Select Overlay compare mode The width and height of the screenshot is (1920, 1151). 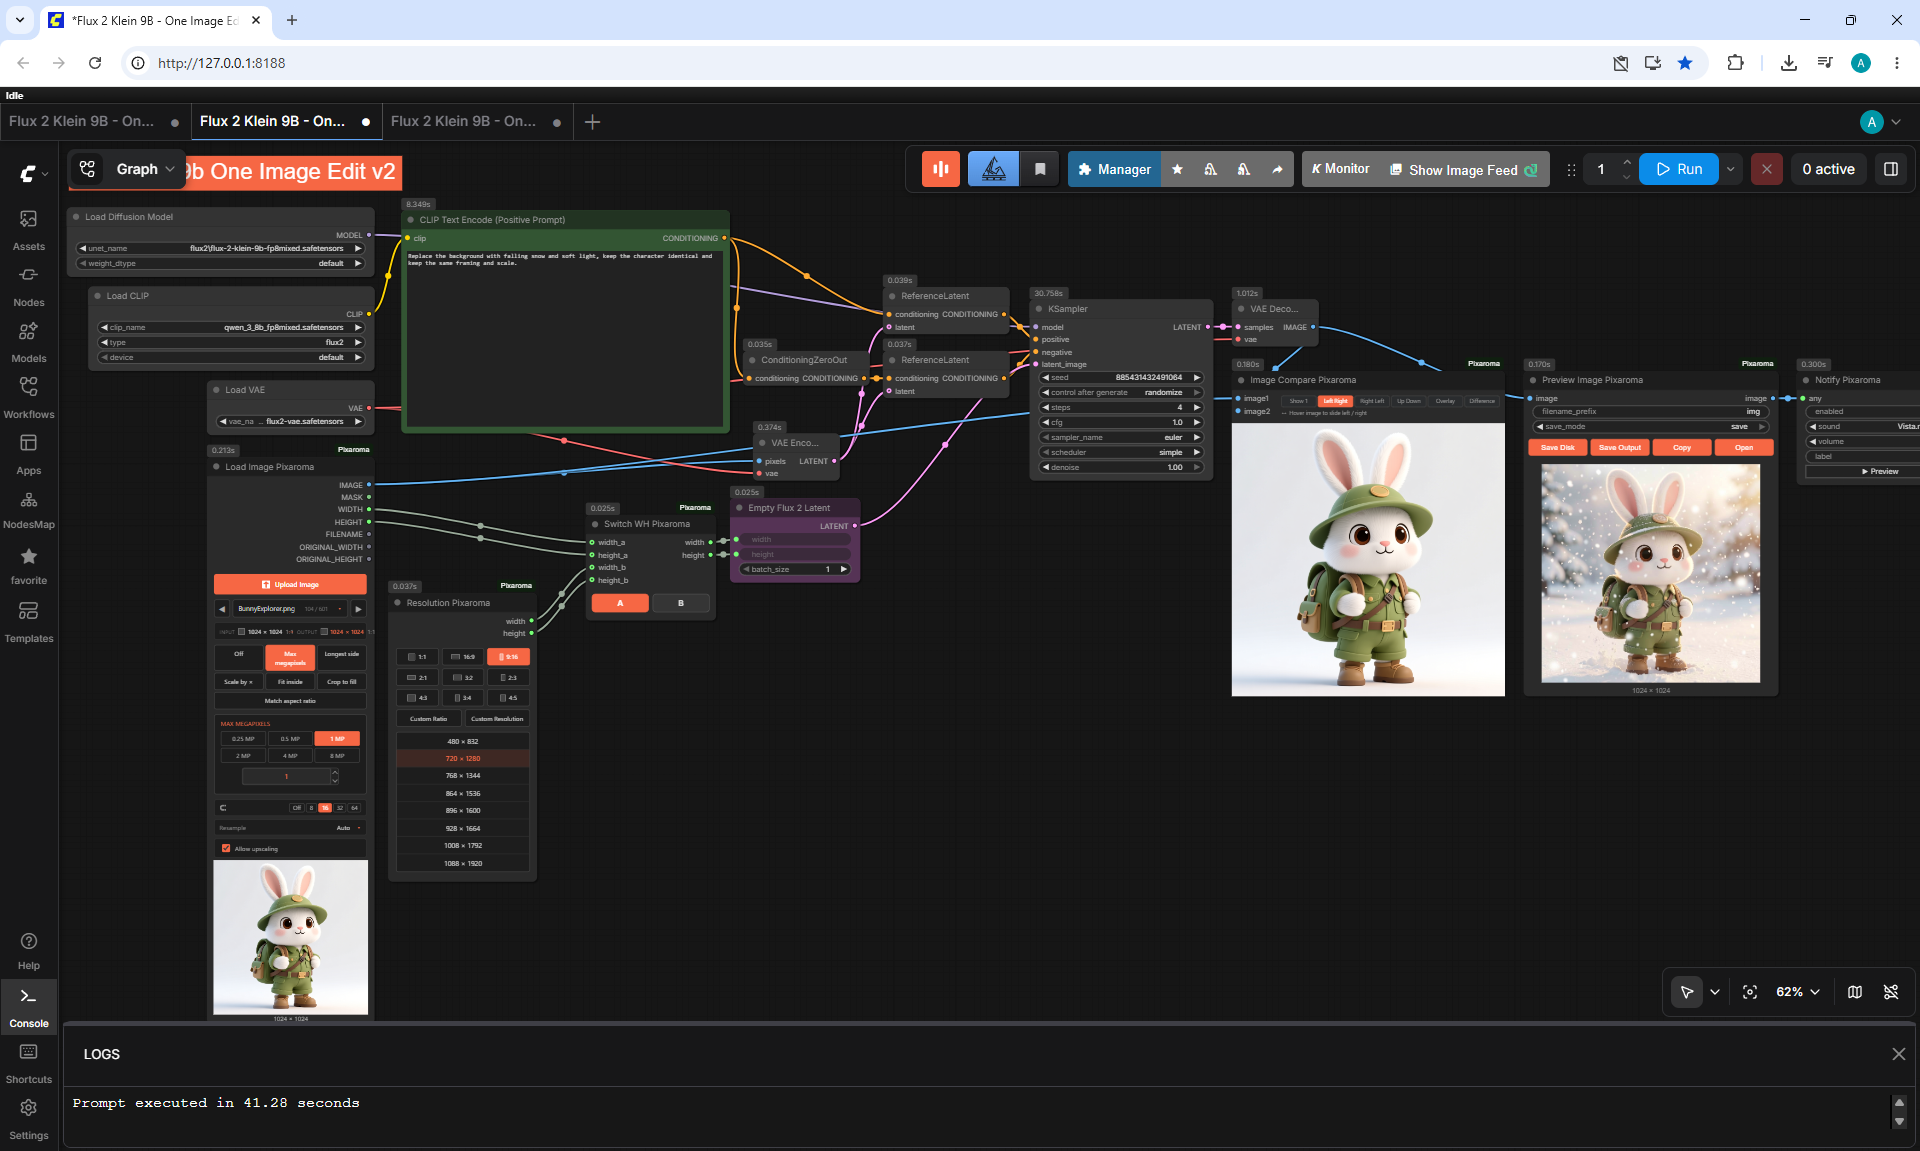pyautogui.click(x=1445, y=401)
